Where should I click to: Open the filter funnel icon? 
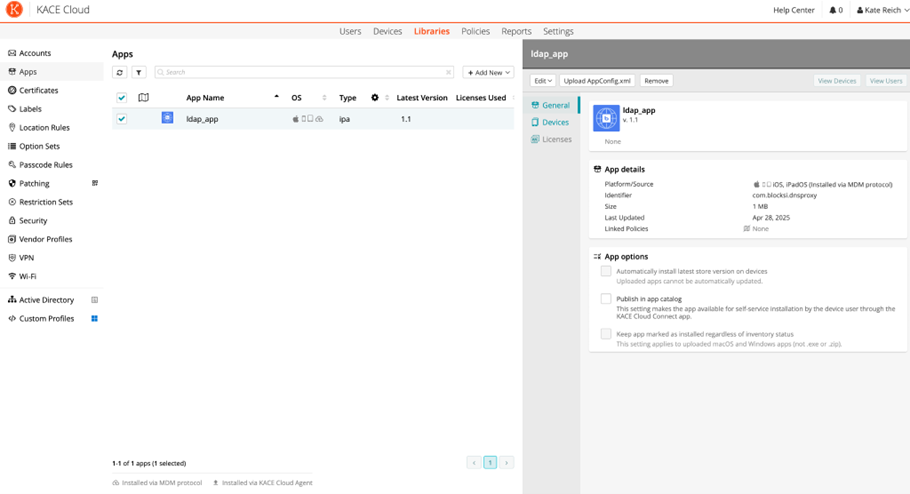(139, 73)
